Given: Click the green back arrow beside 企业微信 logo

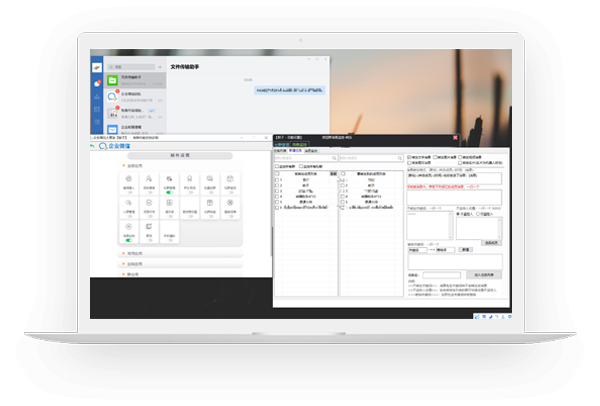Looking at the screenshot, I should pyautogui.click(x=92, y=146).
